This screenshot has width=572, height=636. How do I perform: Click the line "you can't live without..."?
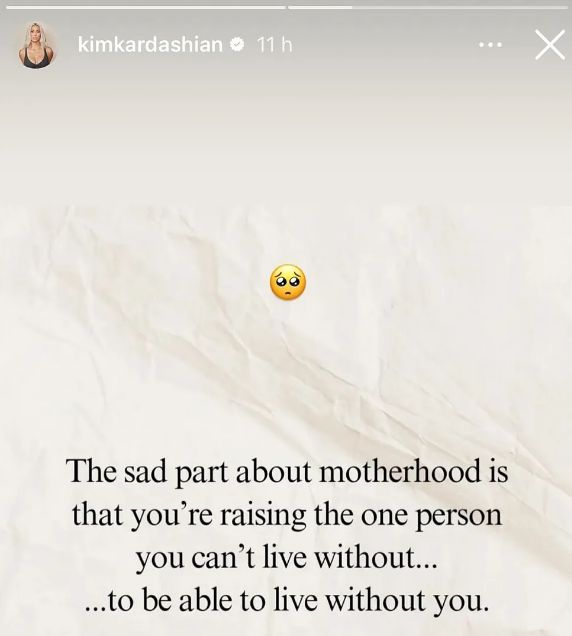pos(287,558)
